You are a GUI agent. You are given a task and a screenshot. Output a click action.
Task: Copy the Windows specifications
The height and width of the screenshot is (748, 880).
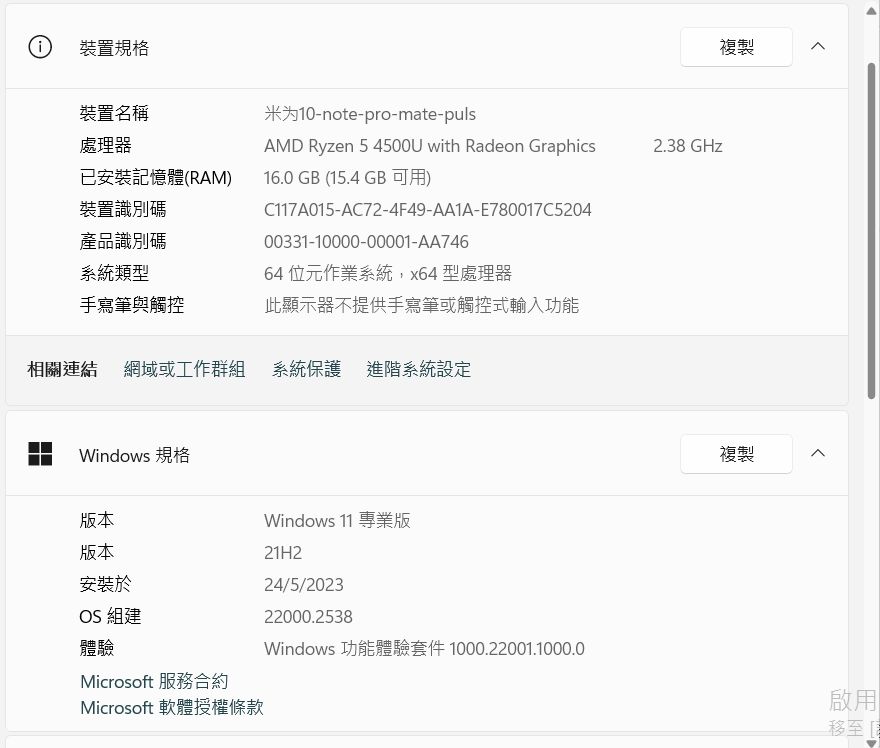pyautogui.click(x=736, y=454)
